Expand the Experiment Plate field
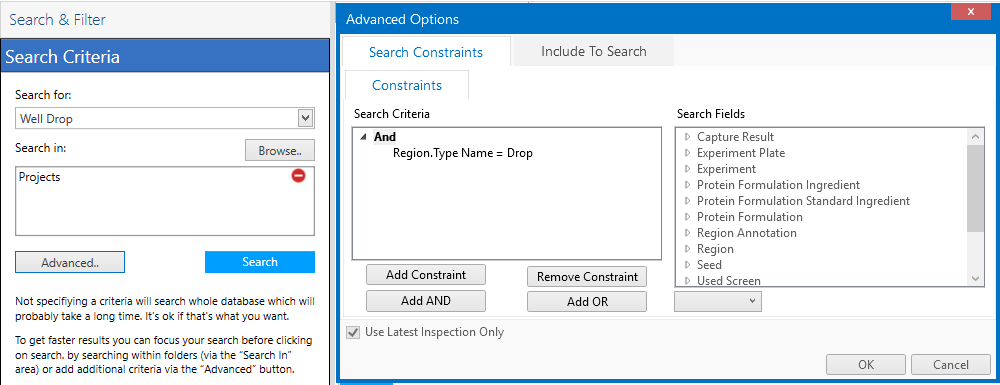 pyautogui.click(x=688, y=153)
